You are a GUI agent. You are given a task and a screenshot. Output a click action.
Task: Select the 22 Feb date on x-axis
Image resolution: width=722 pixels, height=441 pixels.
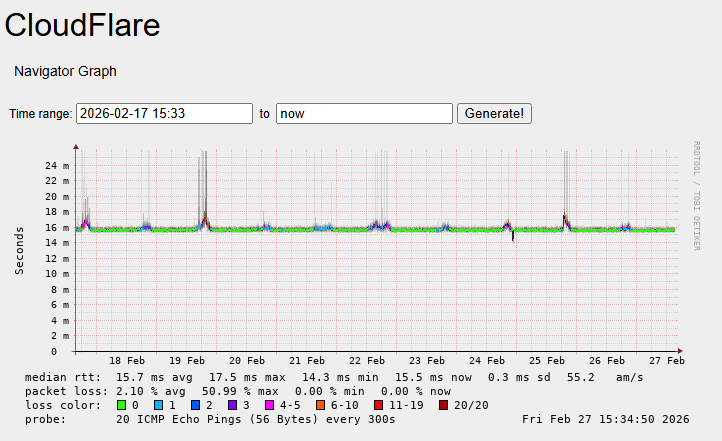pos(367,360)
